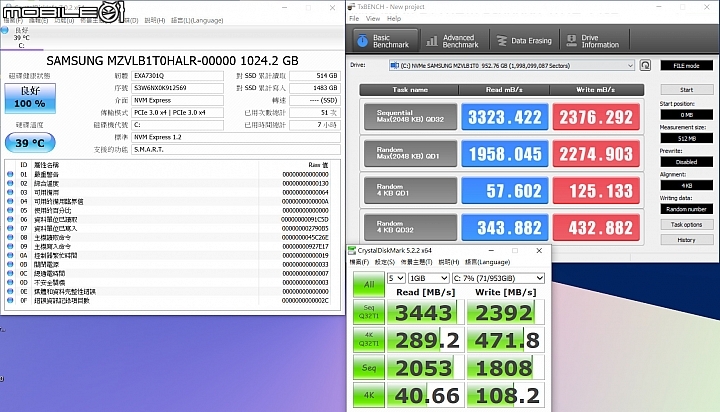Click the transfer mode field PCIe 3.0 x4
This screenshot has height=412, width=720.
[x=177, y=113]
